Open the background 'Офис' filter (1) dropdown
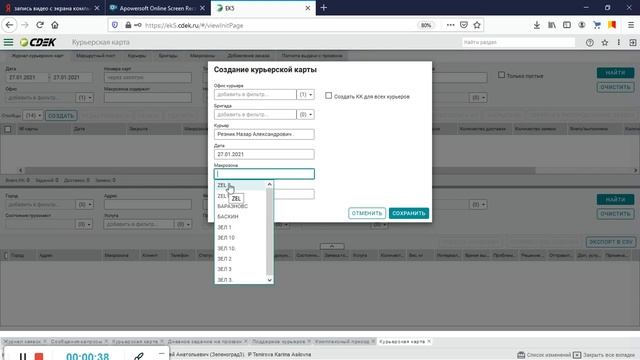640x360 pixels. click(84, 98)
